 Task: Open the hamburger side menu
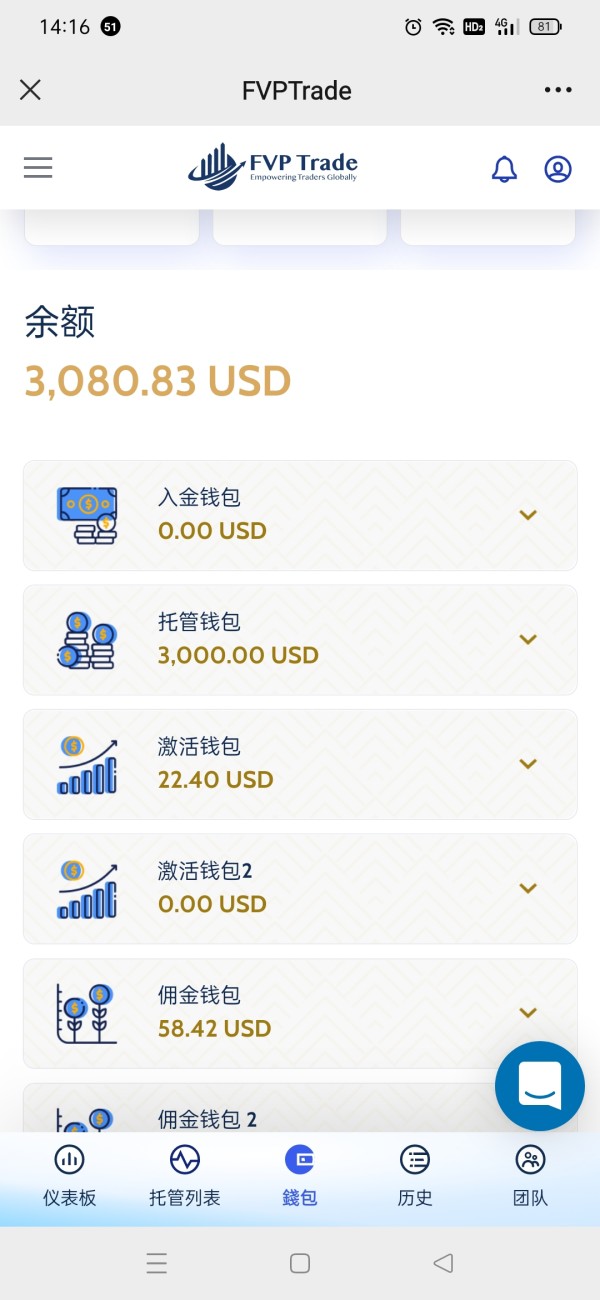tap(38, 168)
